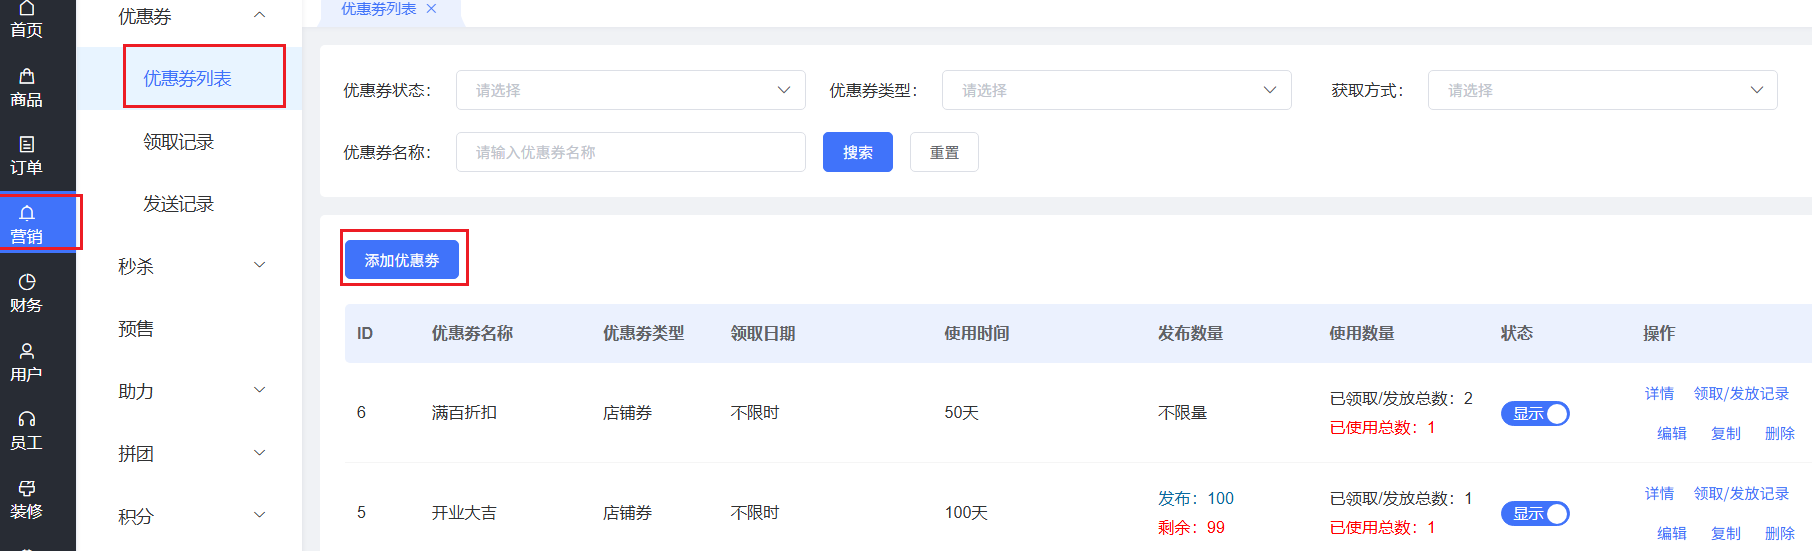Image resolution: width=1812 pixels, height=551 pixels.
Task: Open the 用户 sidebar section
Action: click(27, 363)
